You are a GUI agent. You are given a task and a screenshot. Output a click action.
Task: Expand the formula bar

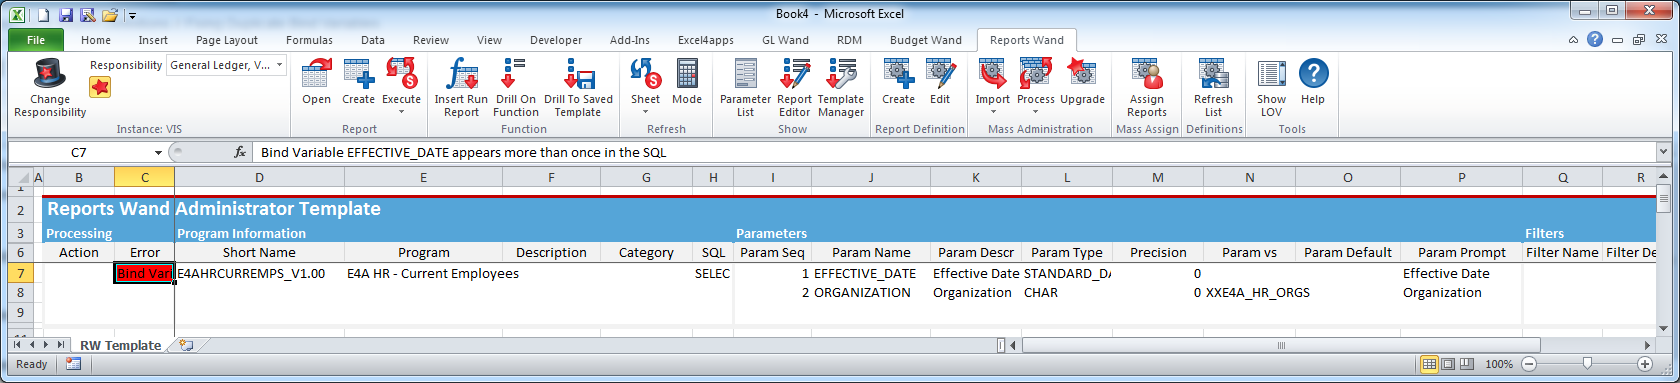pos(1664,152)
